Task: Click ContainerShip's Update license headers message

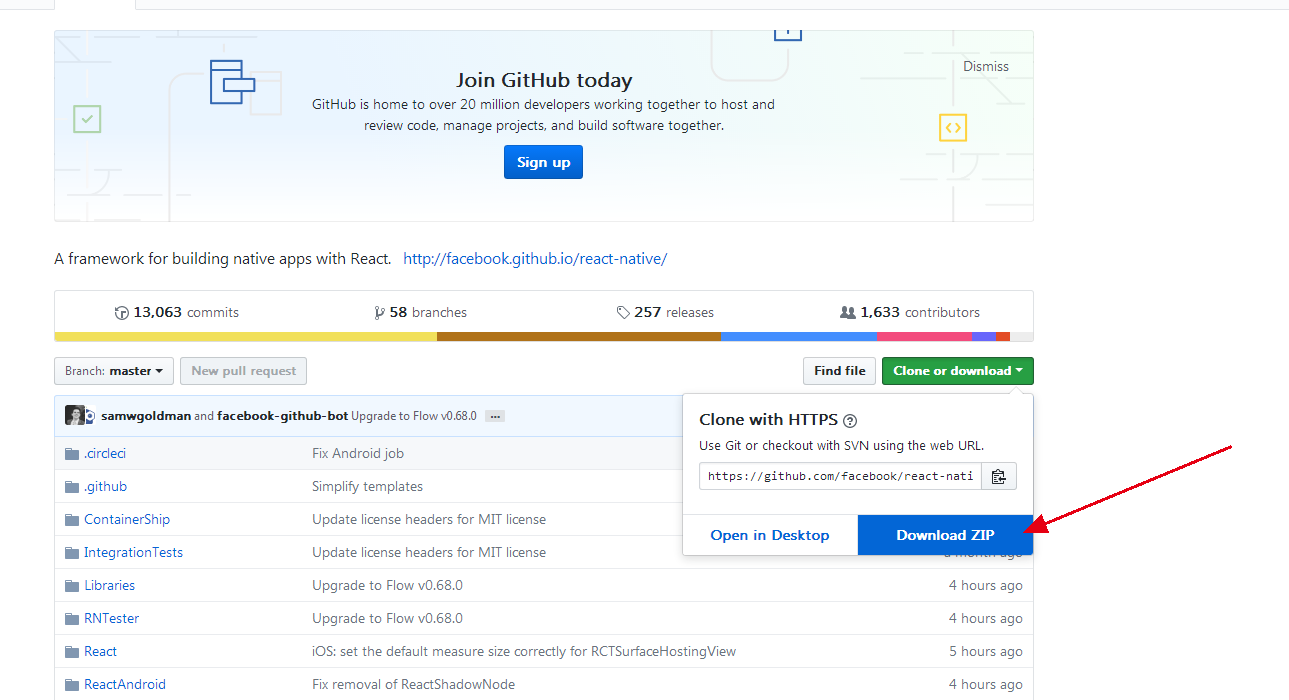Action: 429,519
